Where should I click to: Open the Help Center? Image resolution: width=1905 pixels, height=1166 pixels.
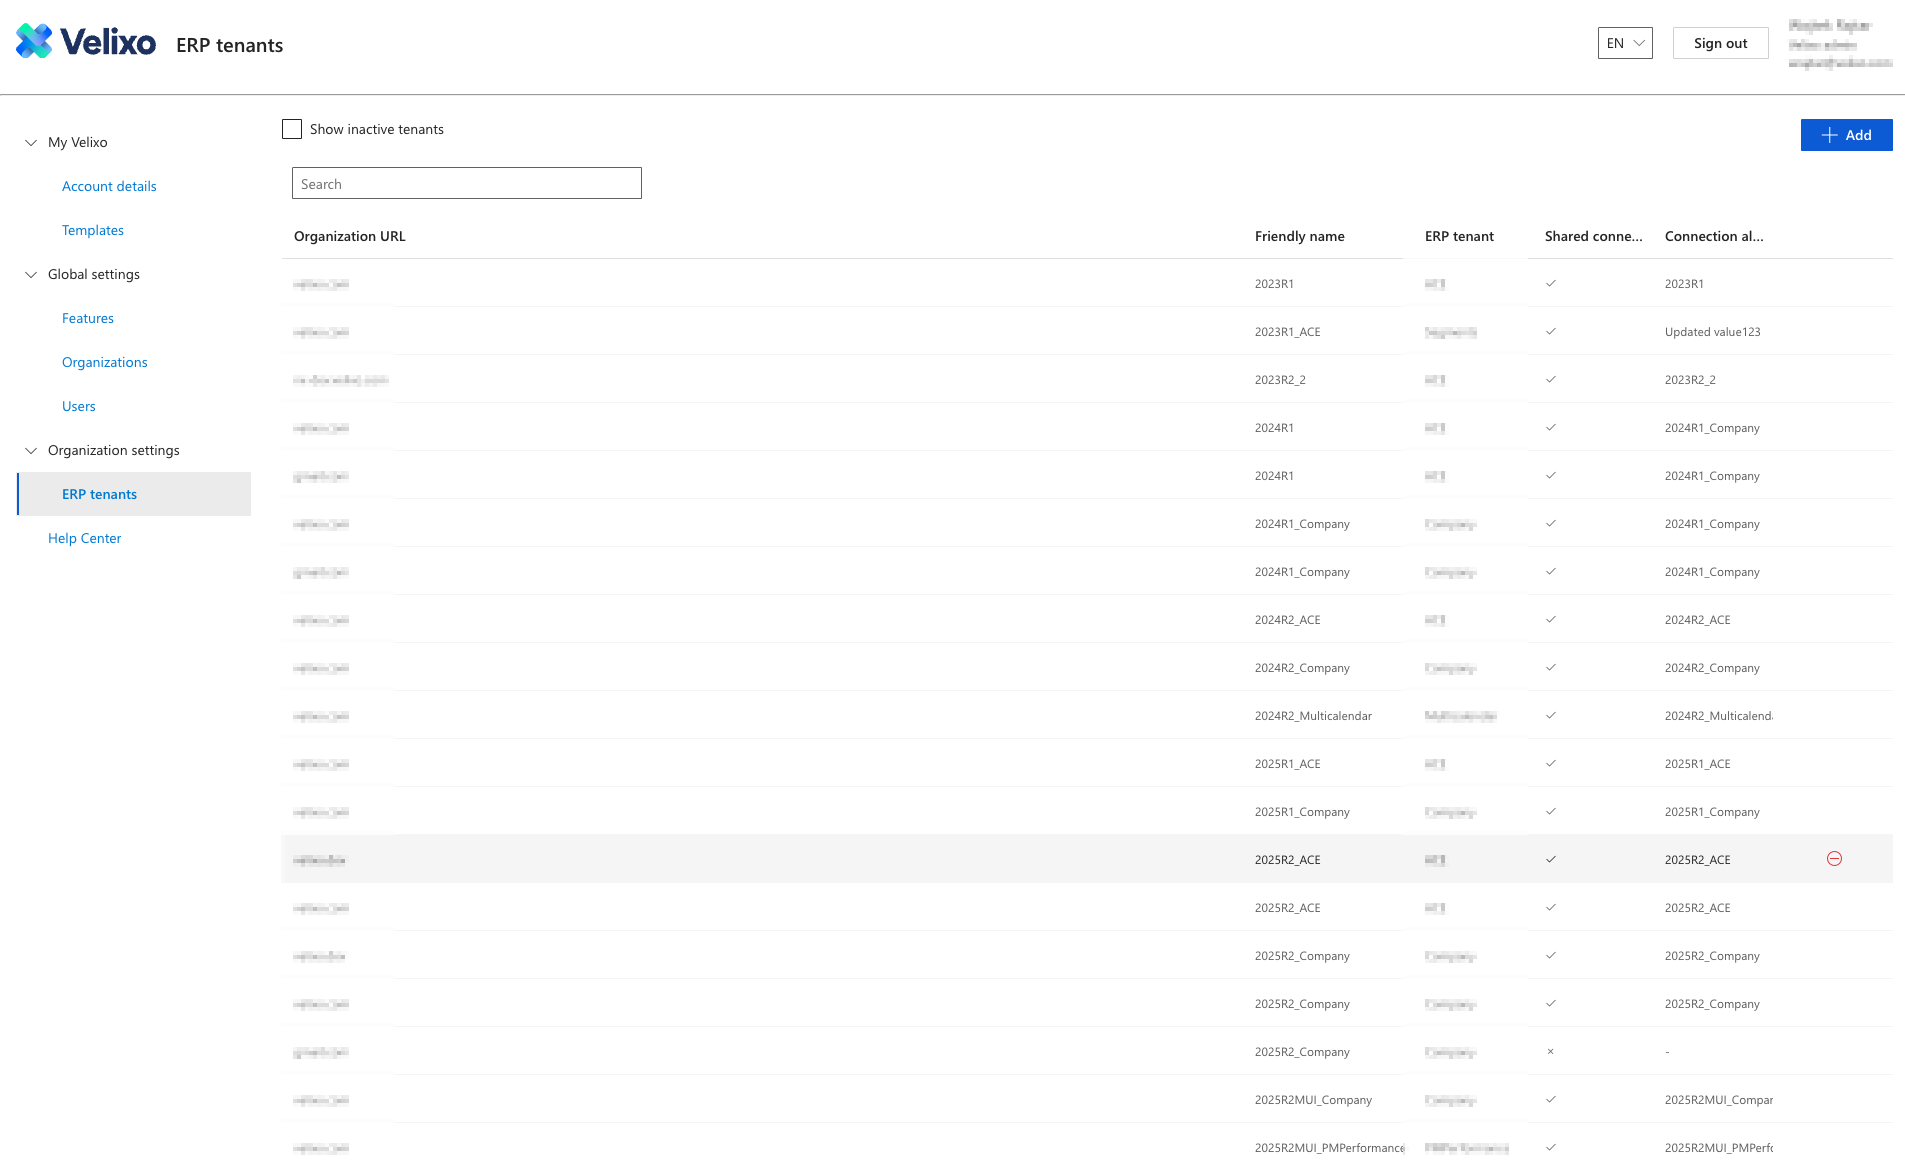pos(84,538)
